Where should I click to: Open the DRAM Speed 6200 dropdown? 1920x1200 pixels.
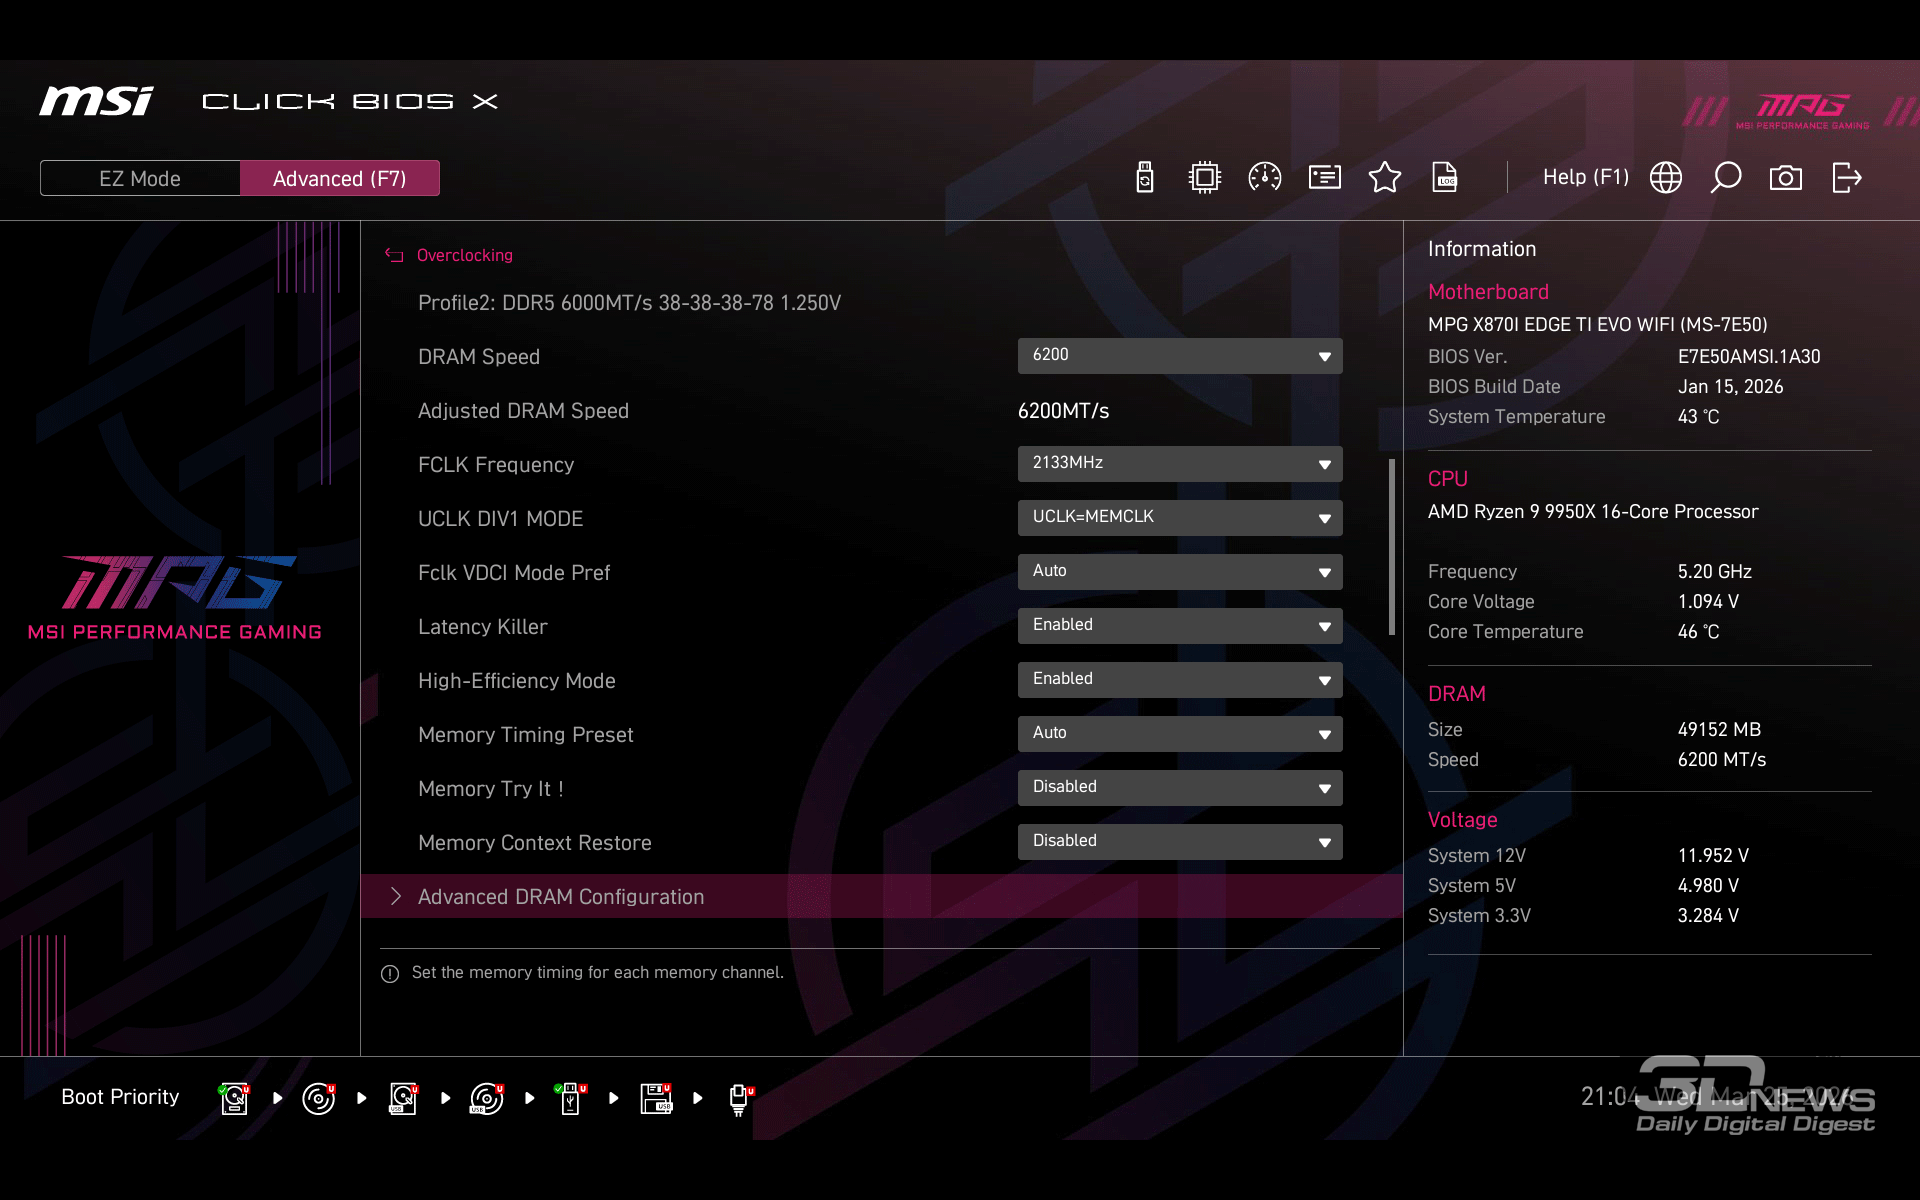pos(1180,356)
